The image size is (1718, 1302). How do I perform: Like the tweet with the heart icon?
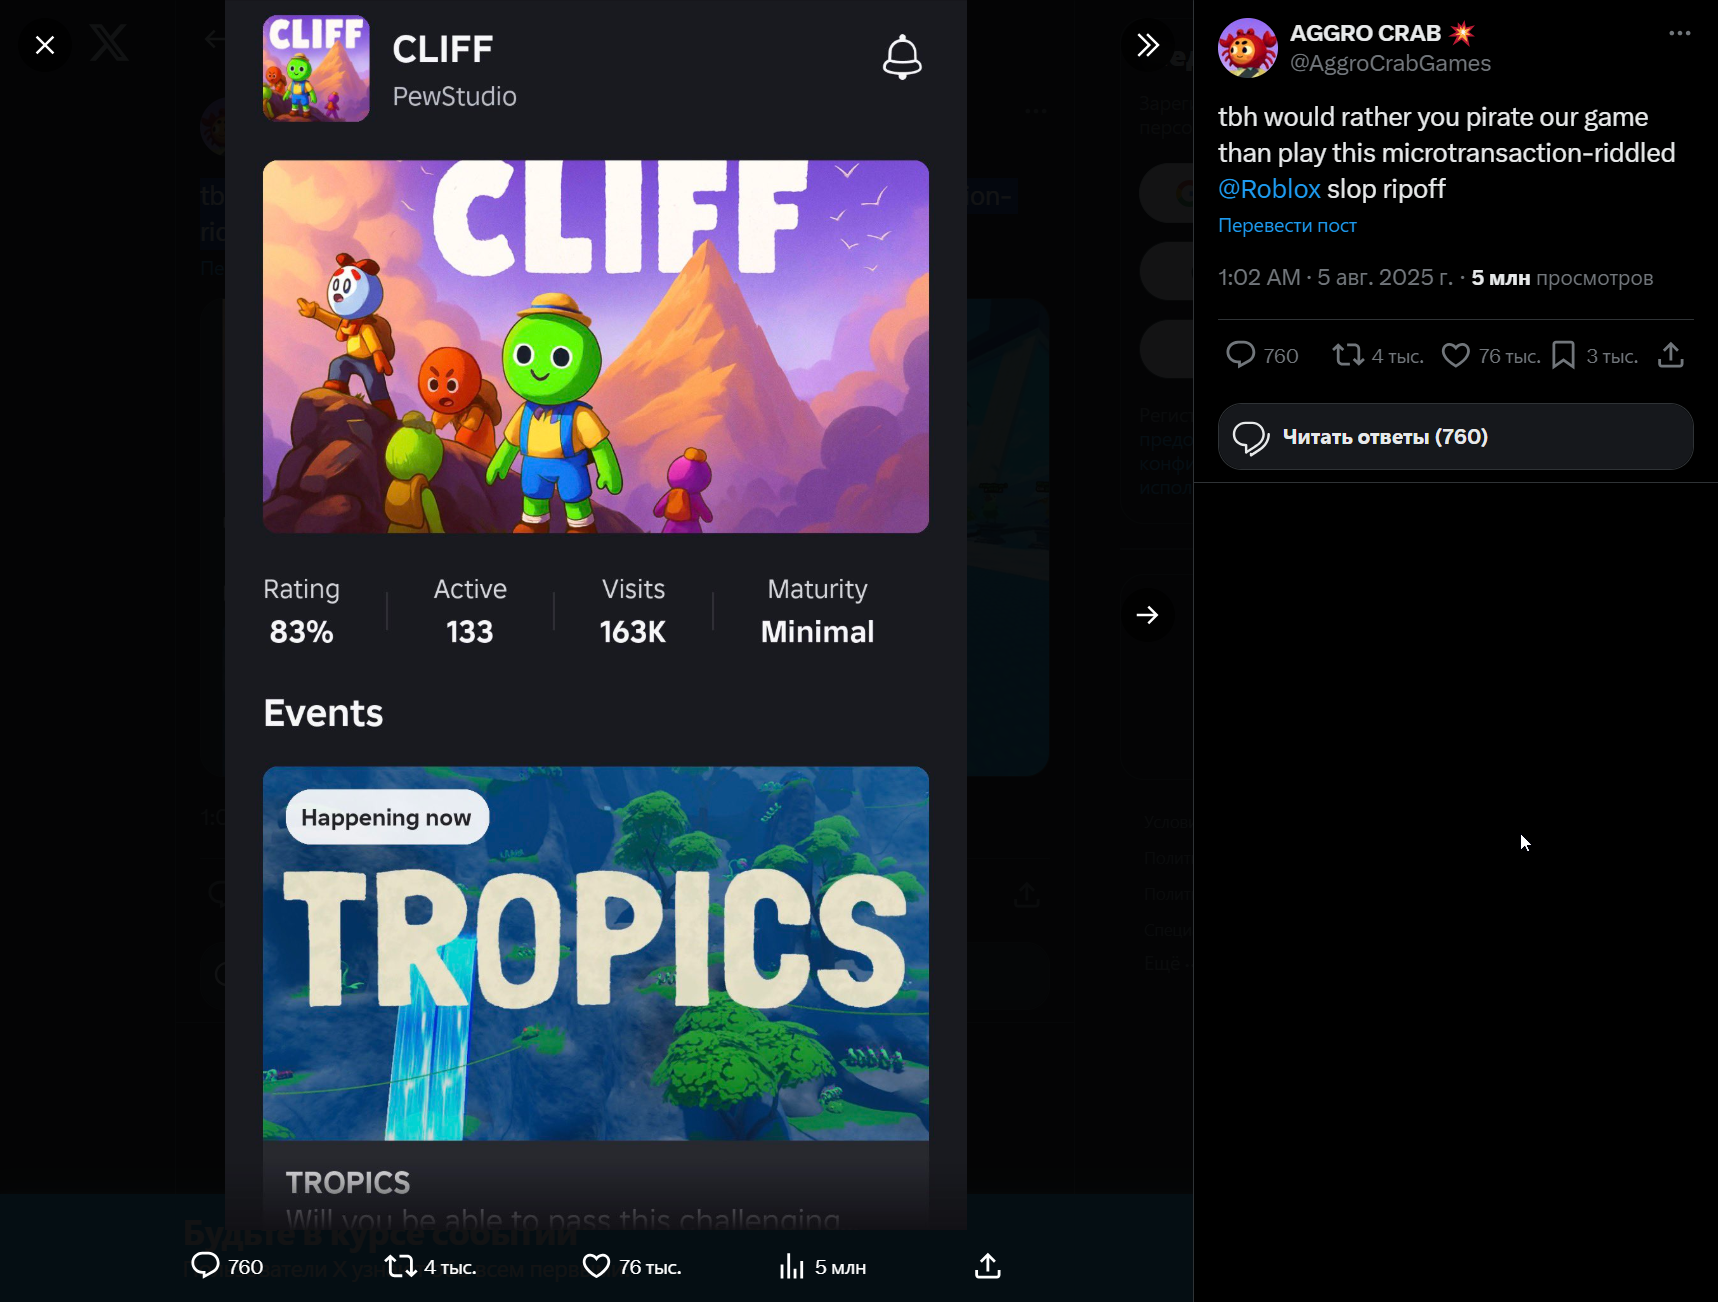[1456, 355]
